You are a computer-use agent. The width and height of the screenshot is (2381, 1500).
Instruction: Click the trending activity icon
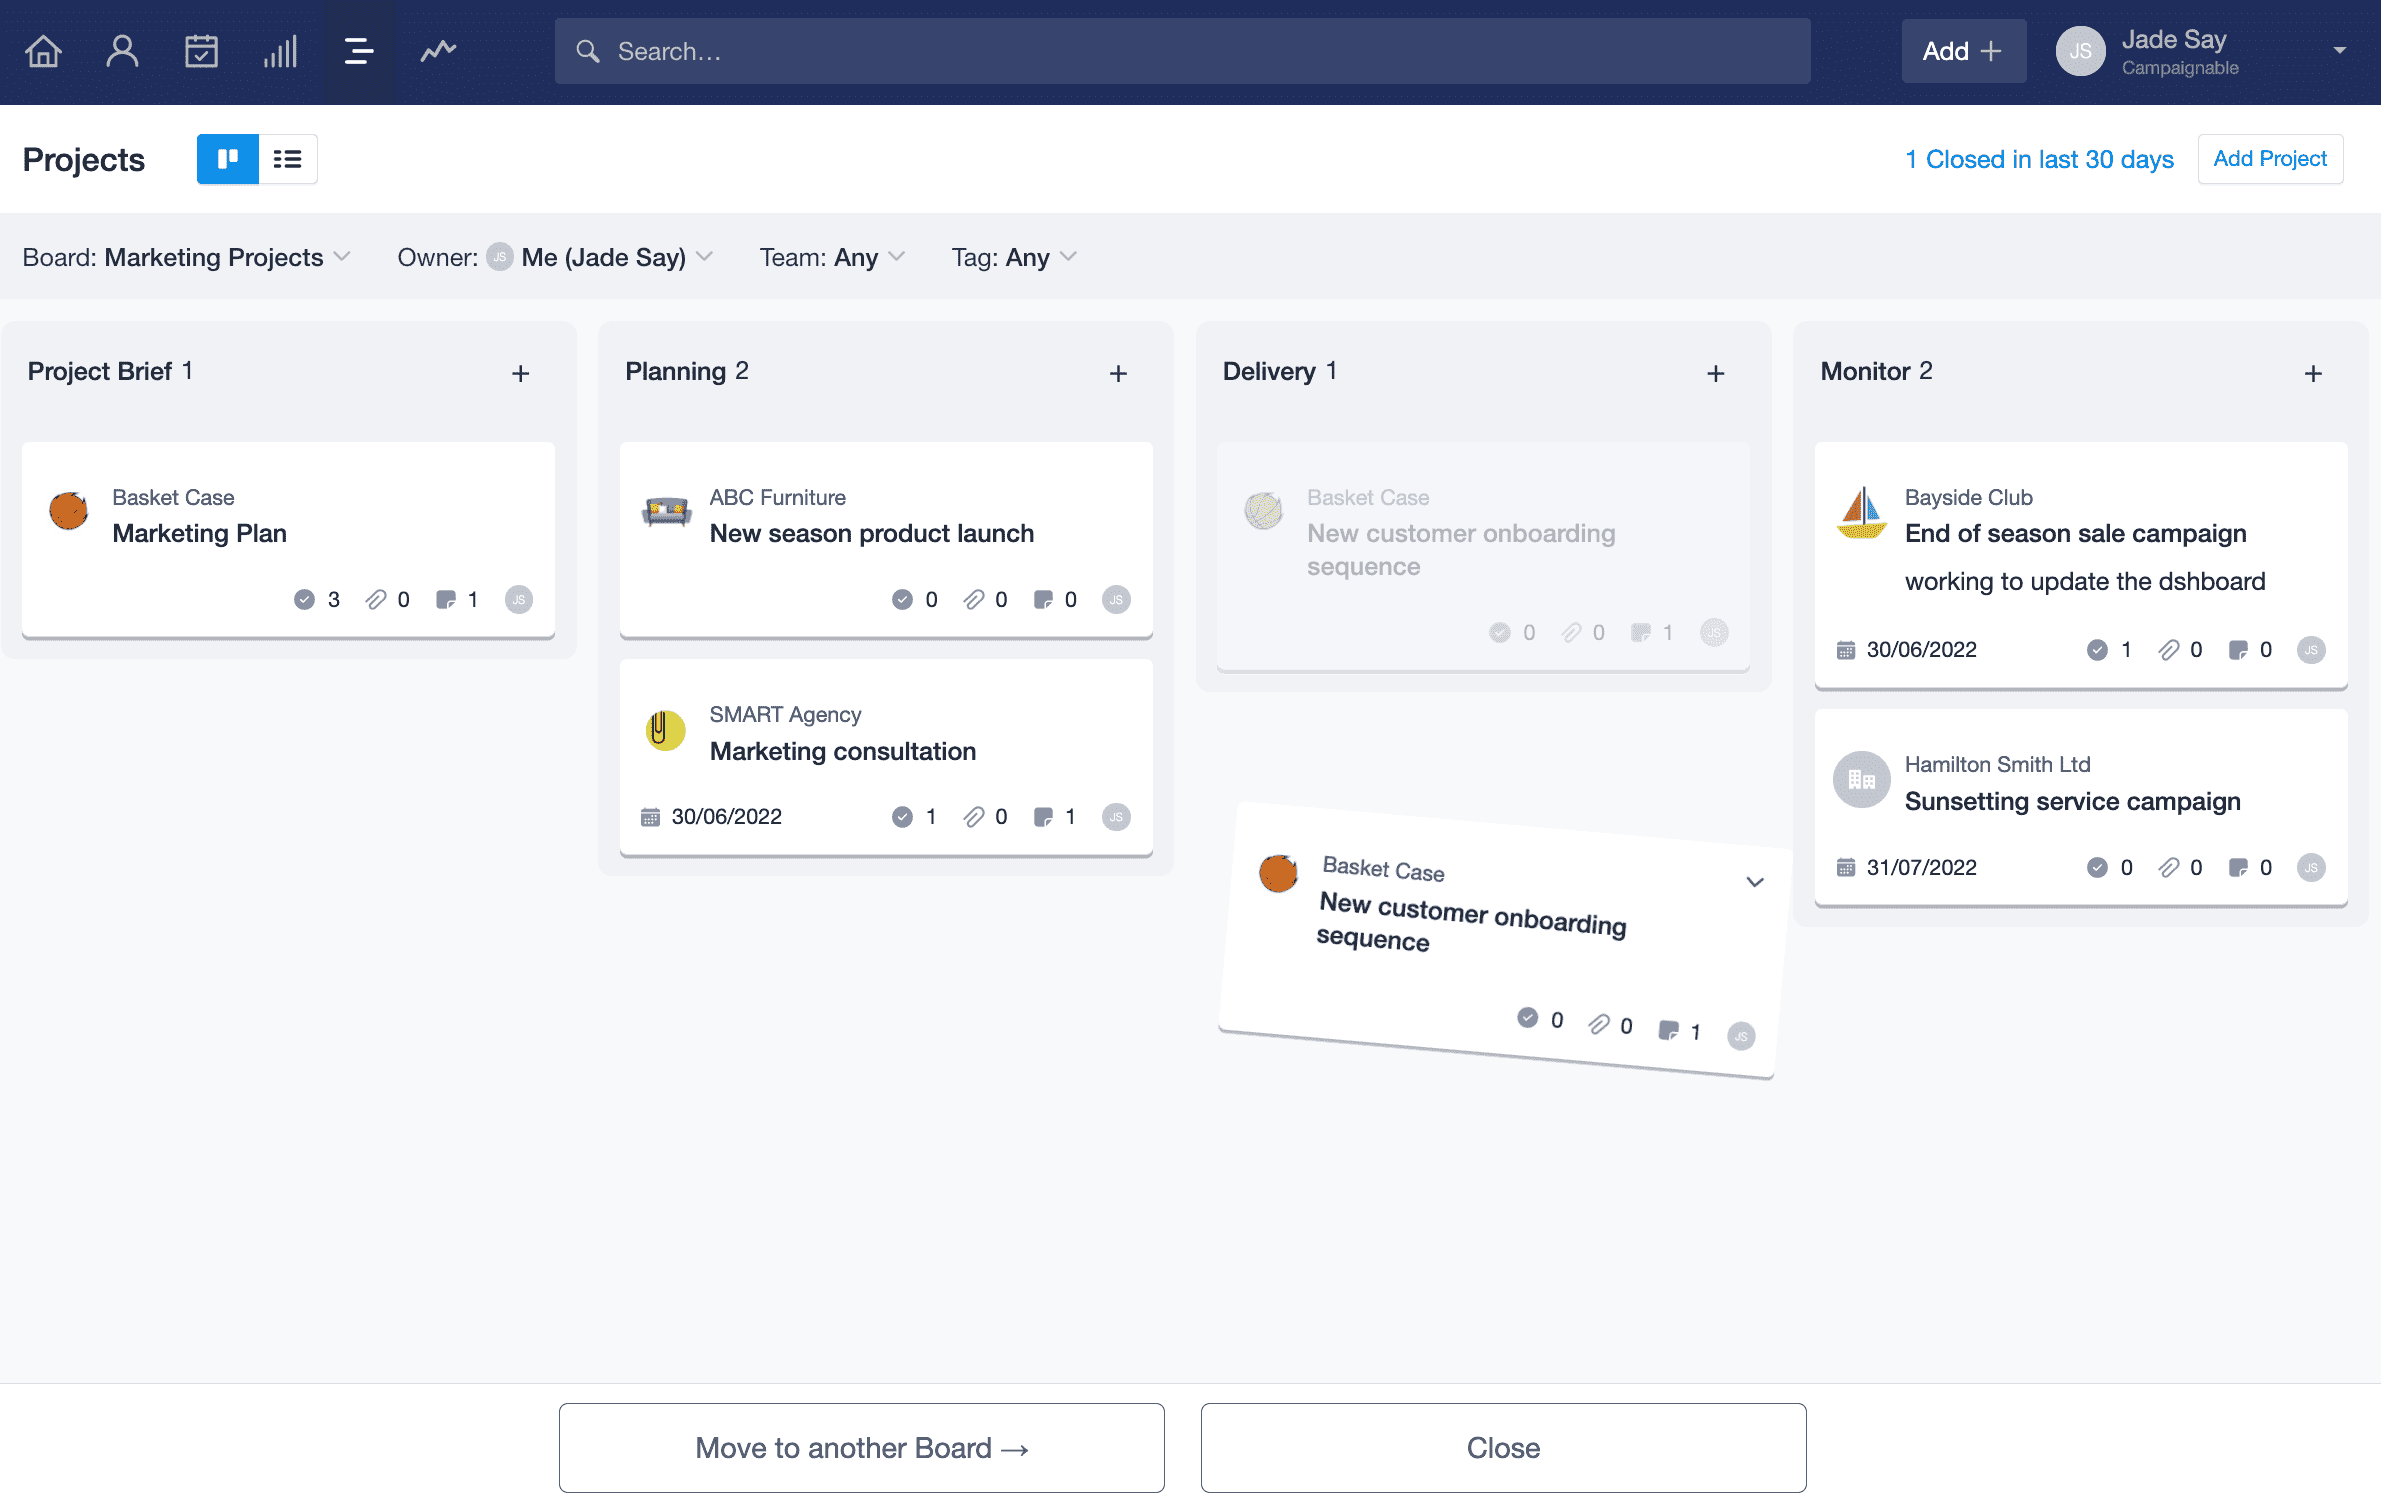point(437,50)
